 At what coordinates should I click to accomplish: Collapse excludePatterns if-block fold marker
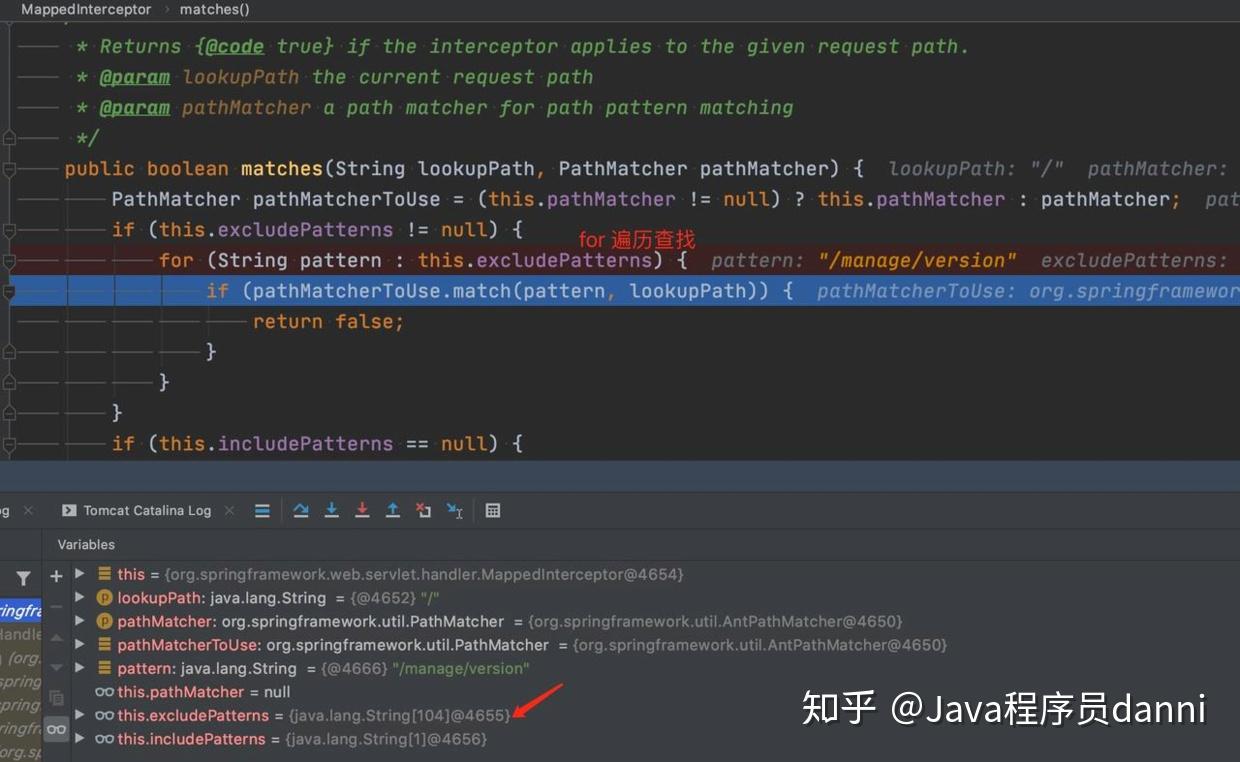point(9,230)
